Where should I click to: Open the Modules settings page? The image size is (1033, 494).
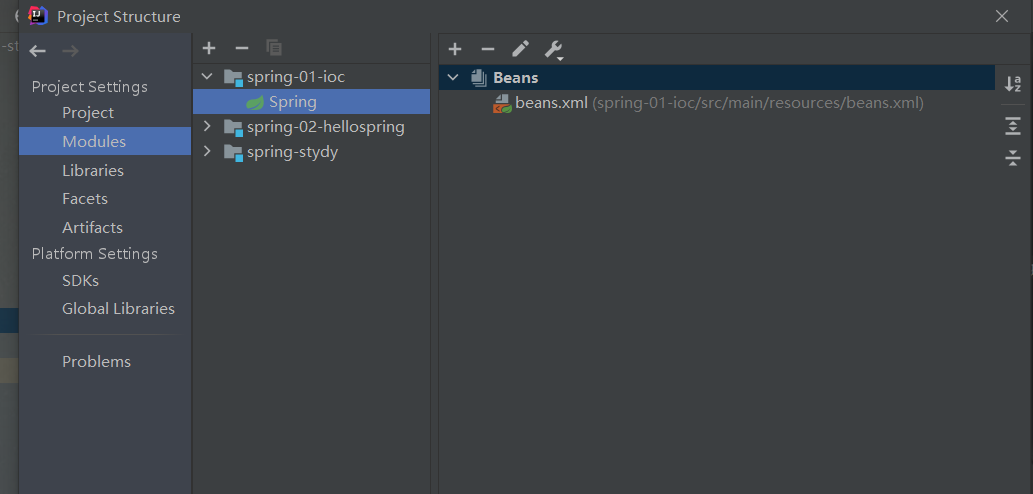105,142
